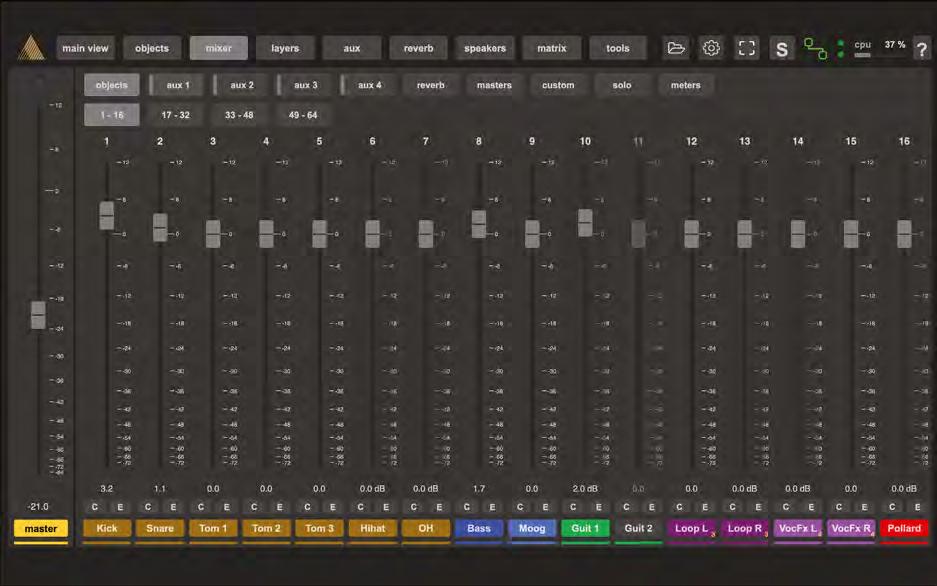Select the Hihat channel label
937x586 pixels.
[x=372, y=529]
